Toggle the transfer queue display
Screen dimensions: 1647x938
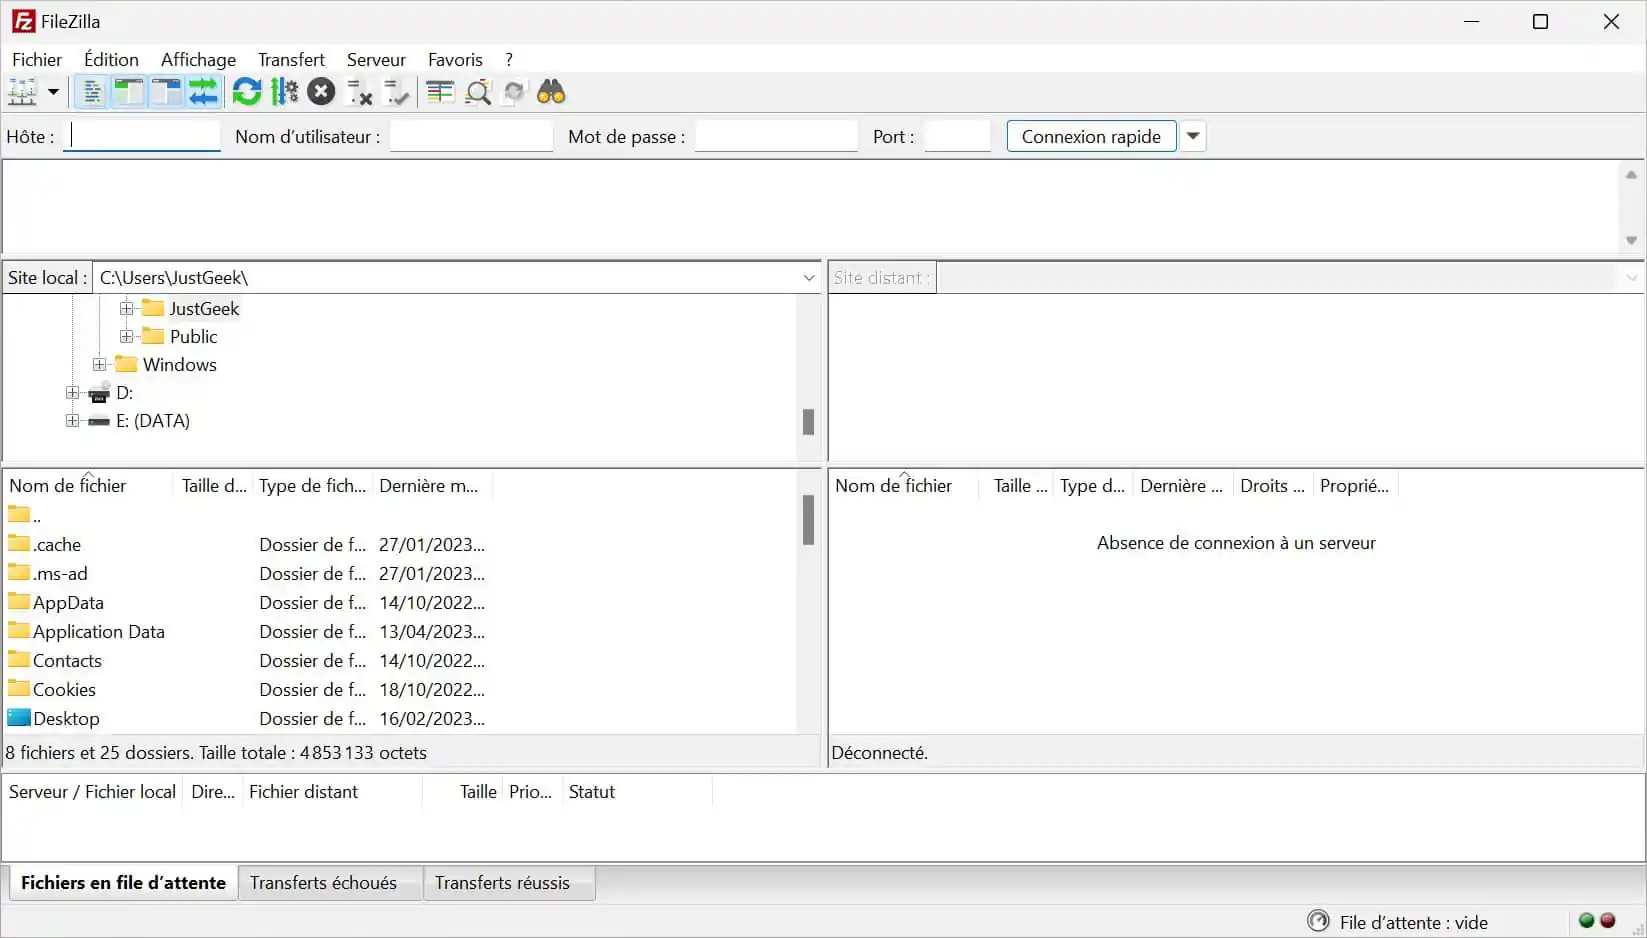[203, 93]
